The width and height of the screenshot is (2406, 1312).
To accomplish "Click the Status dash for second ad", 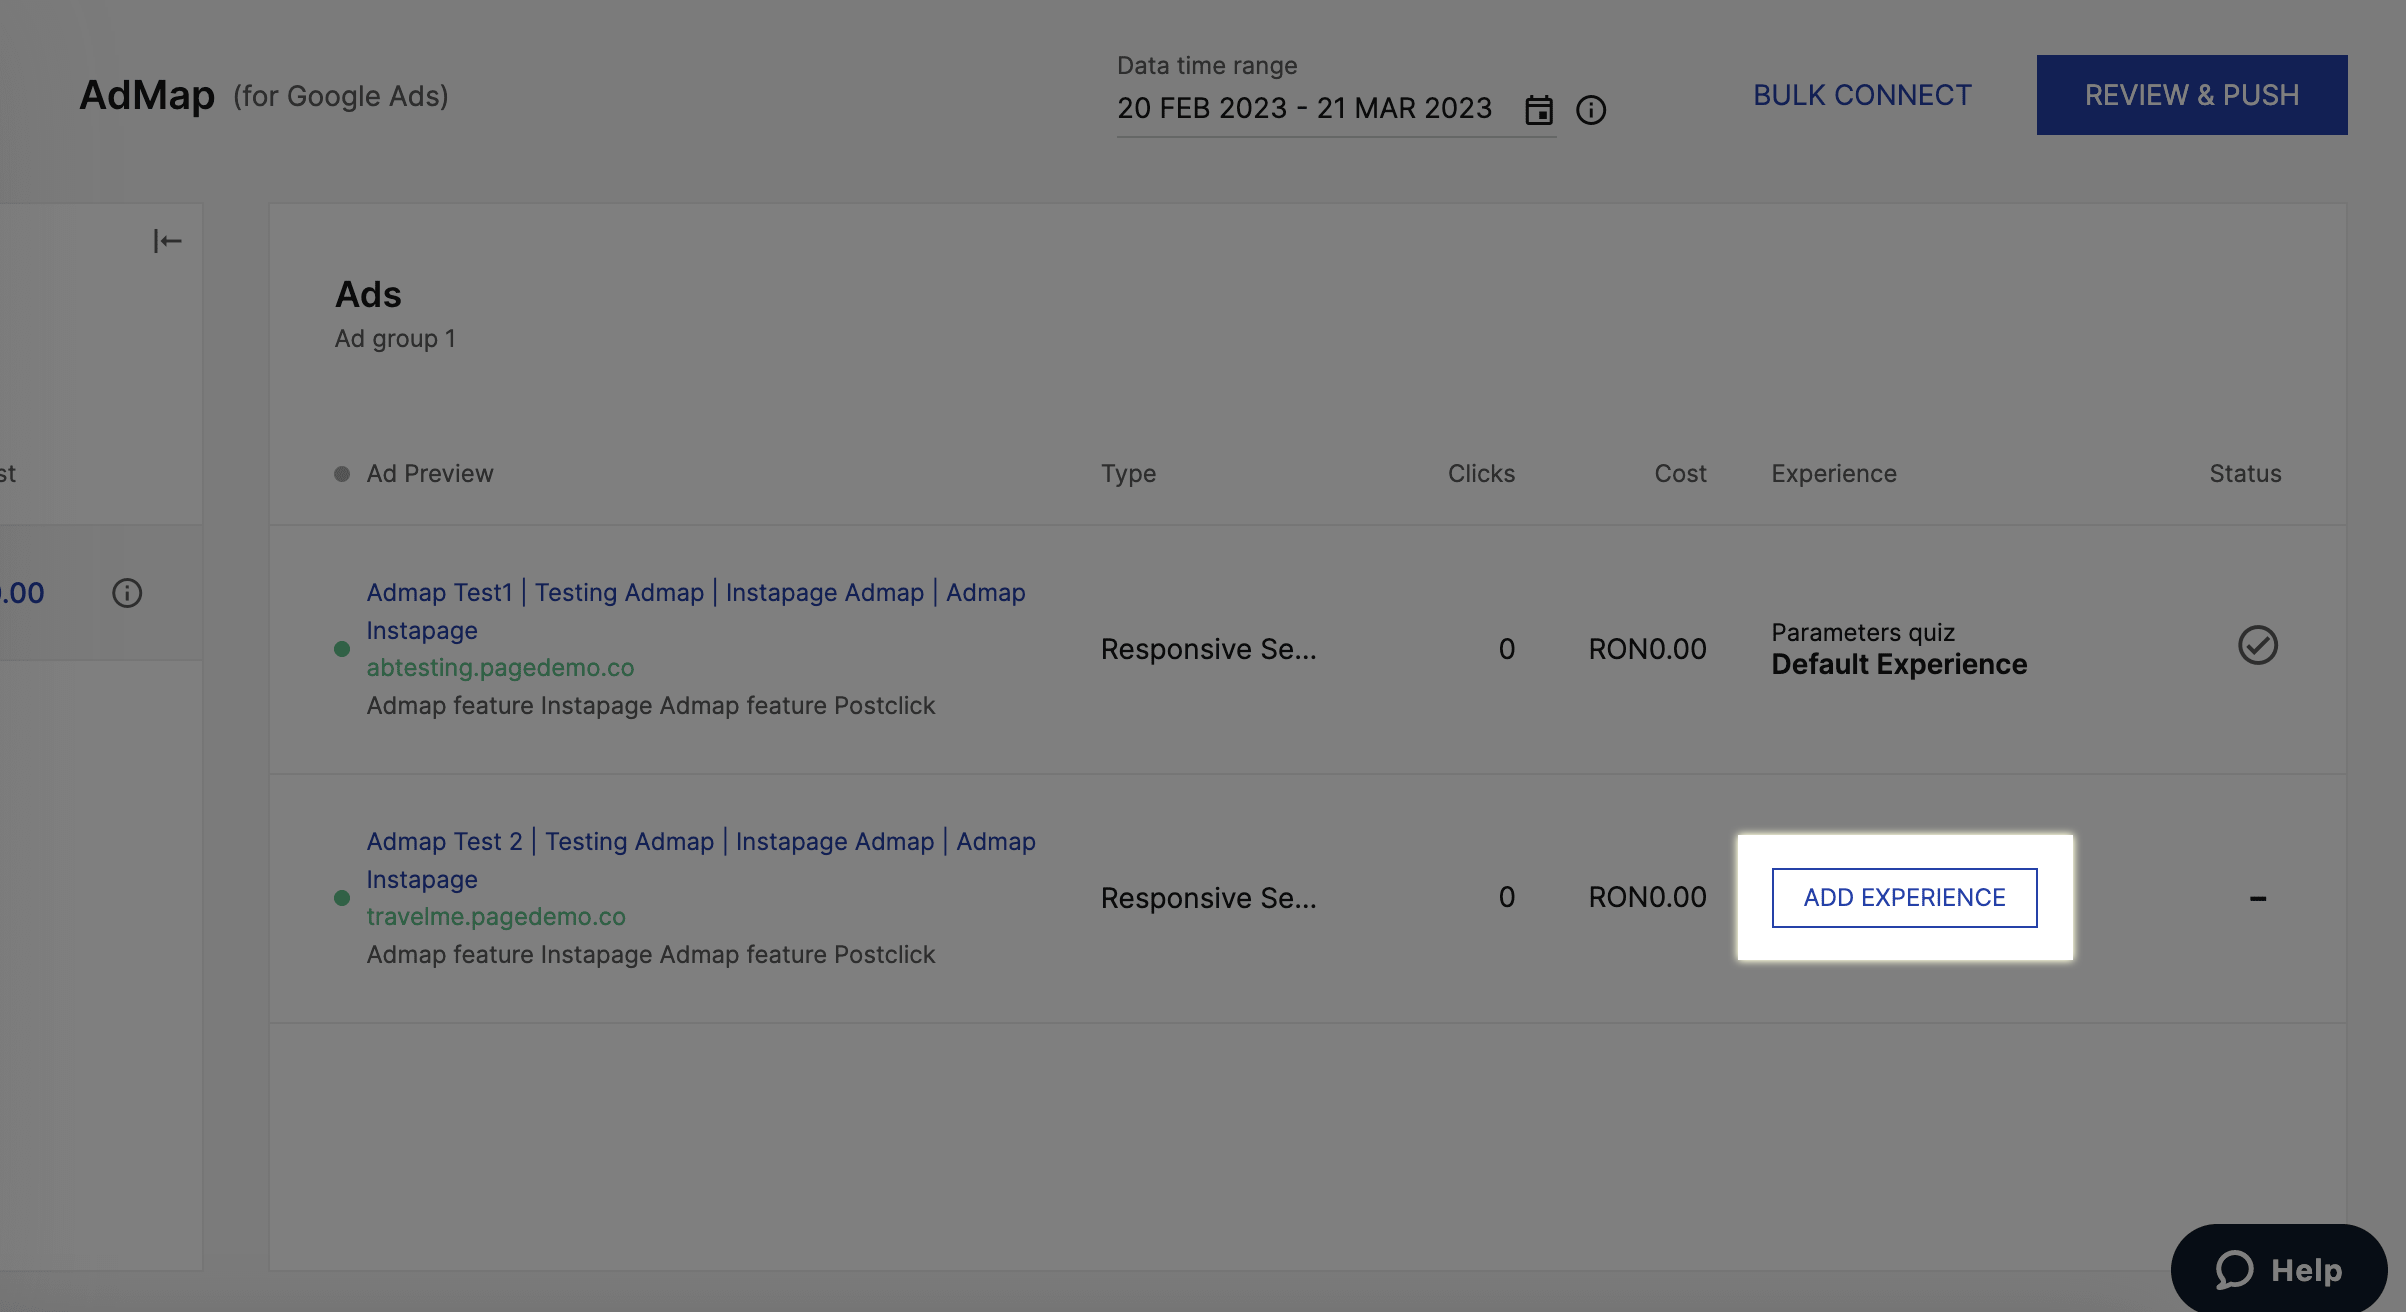I will pos(2257,898).
